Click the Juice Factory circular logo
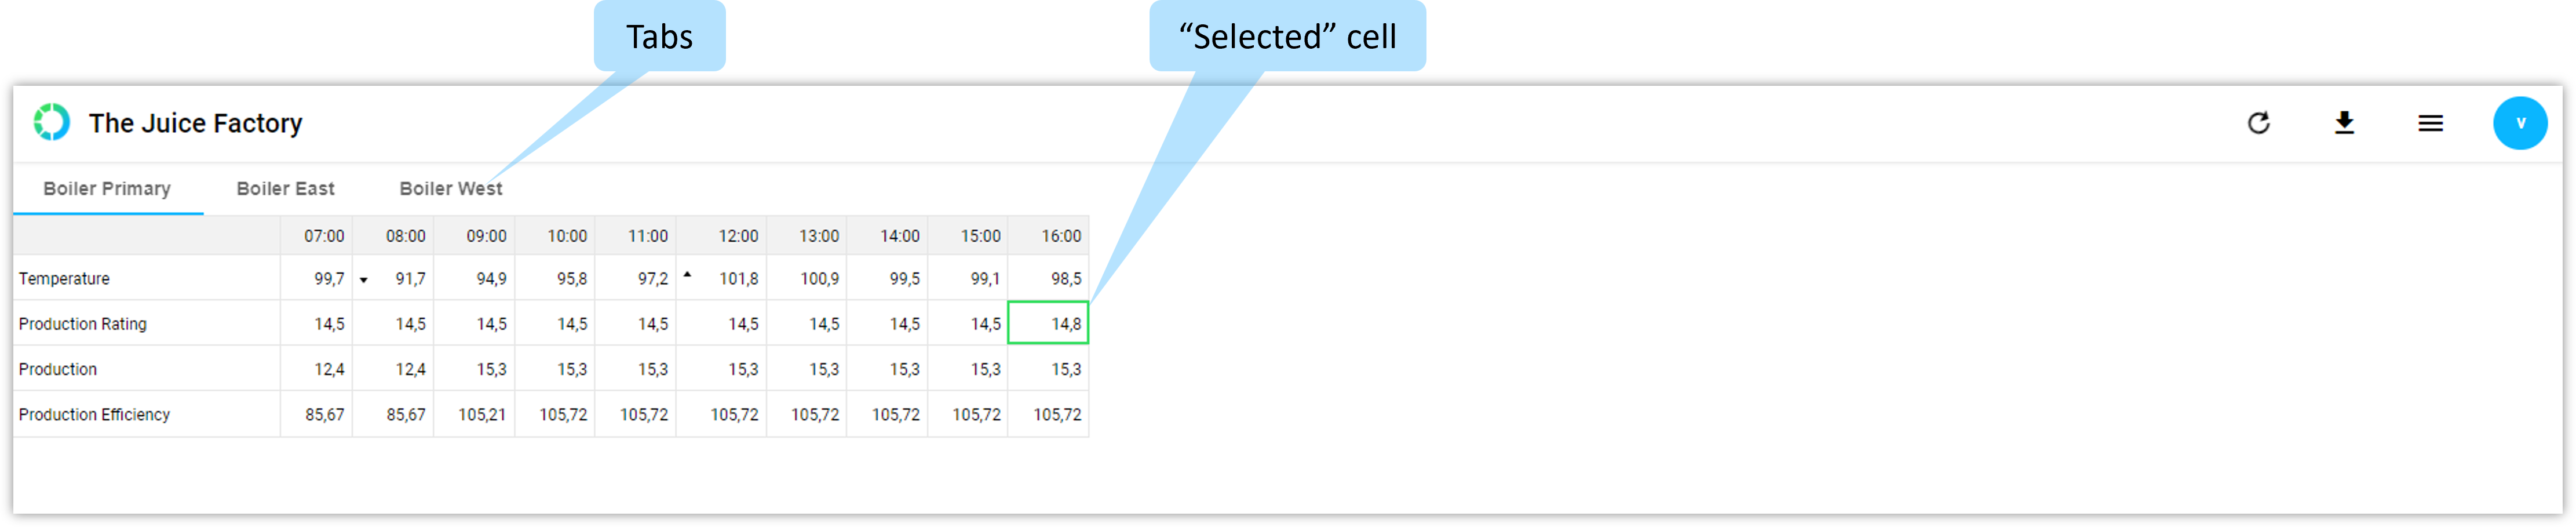Viewport: 2576px width, 527px height. click(x=51, y=122)
